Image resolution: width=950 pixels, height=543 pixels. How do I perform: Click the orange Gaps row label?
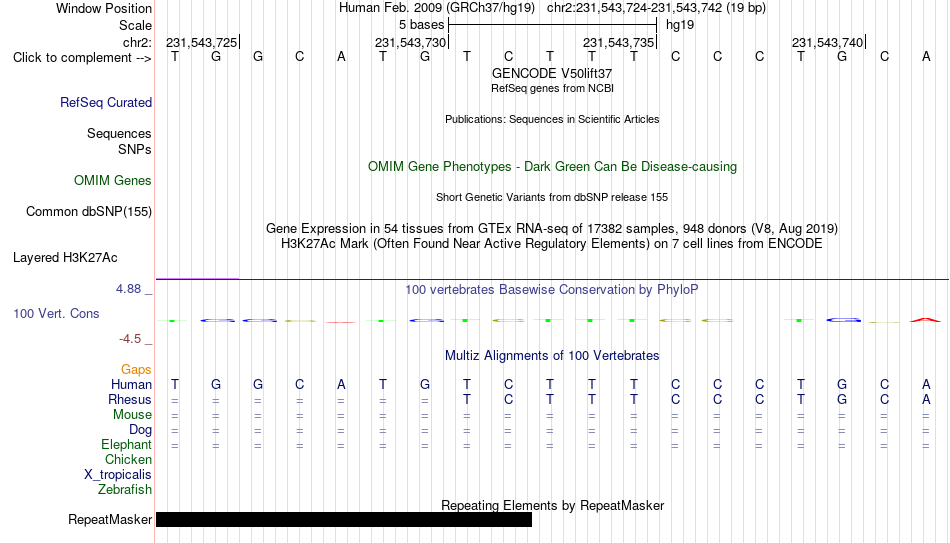[x=136, y=370]
